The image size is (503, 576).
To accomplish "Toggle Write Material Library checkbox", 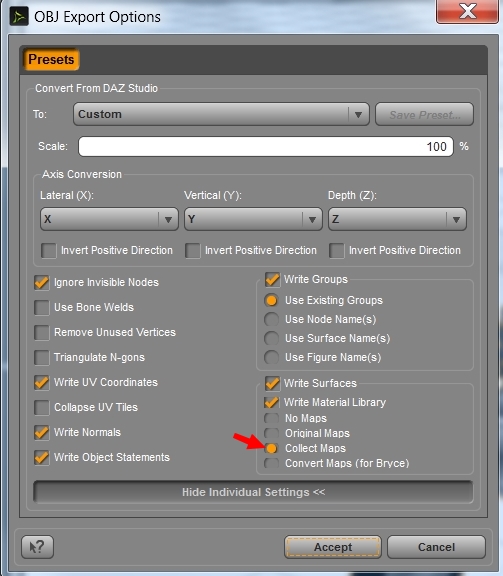I will [x=272, y=403].
